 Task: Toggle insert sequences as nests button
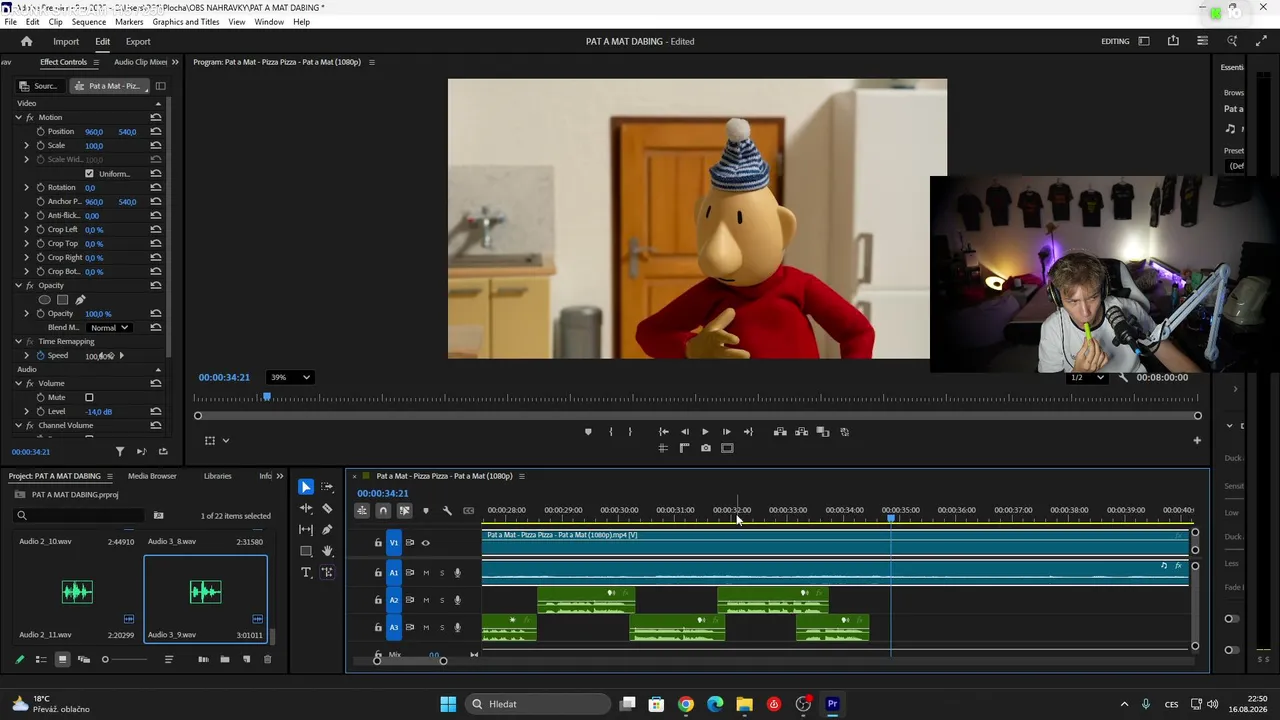[362, 511]
